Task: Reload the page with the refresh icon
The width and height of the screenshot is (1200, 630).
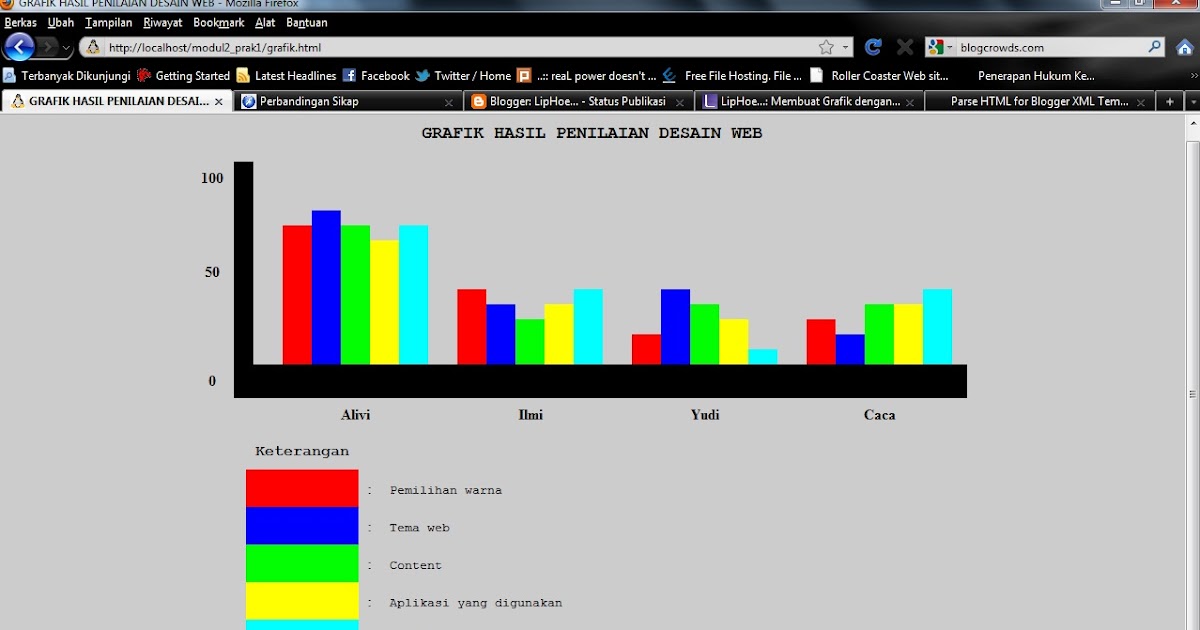Action: point(873,47)
